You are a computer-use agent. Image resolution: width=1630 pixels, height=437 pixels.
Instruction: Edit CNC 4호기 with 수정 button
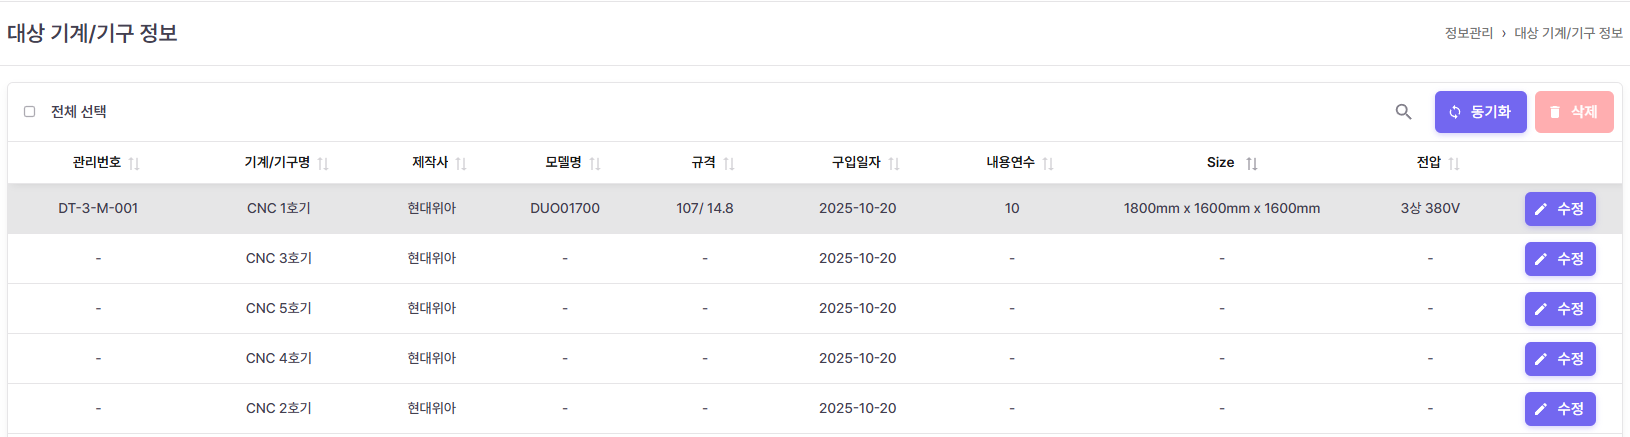tap(1559, 359)
